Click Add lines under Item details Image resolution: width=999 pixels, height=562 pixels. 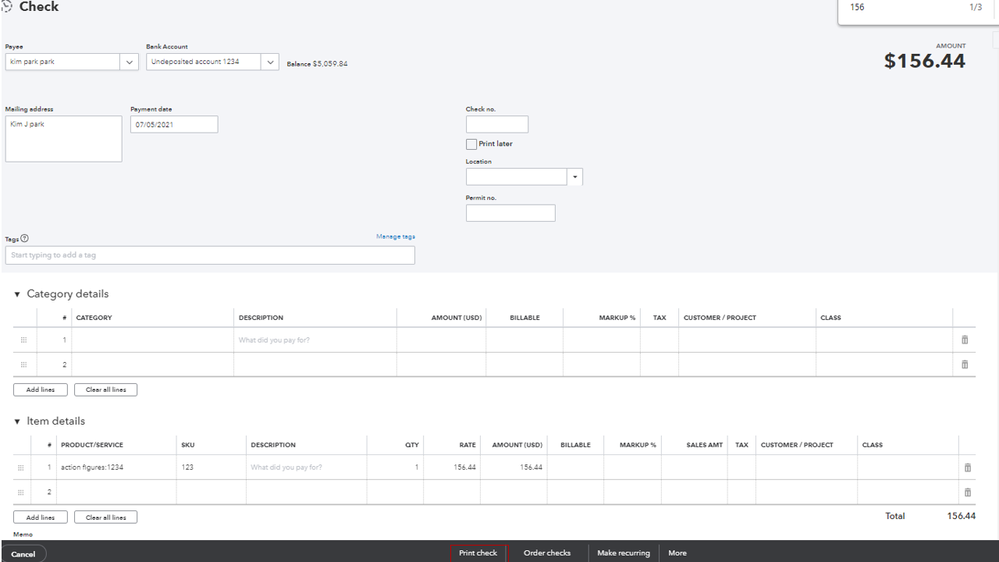point(40,517)
